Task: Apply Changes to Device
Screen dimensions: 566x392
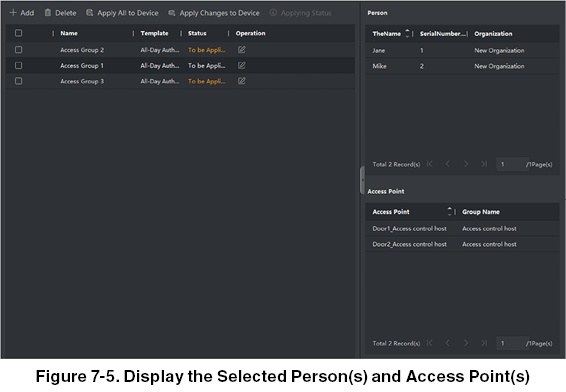Action: [x=214, y=13]
